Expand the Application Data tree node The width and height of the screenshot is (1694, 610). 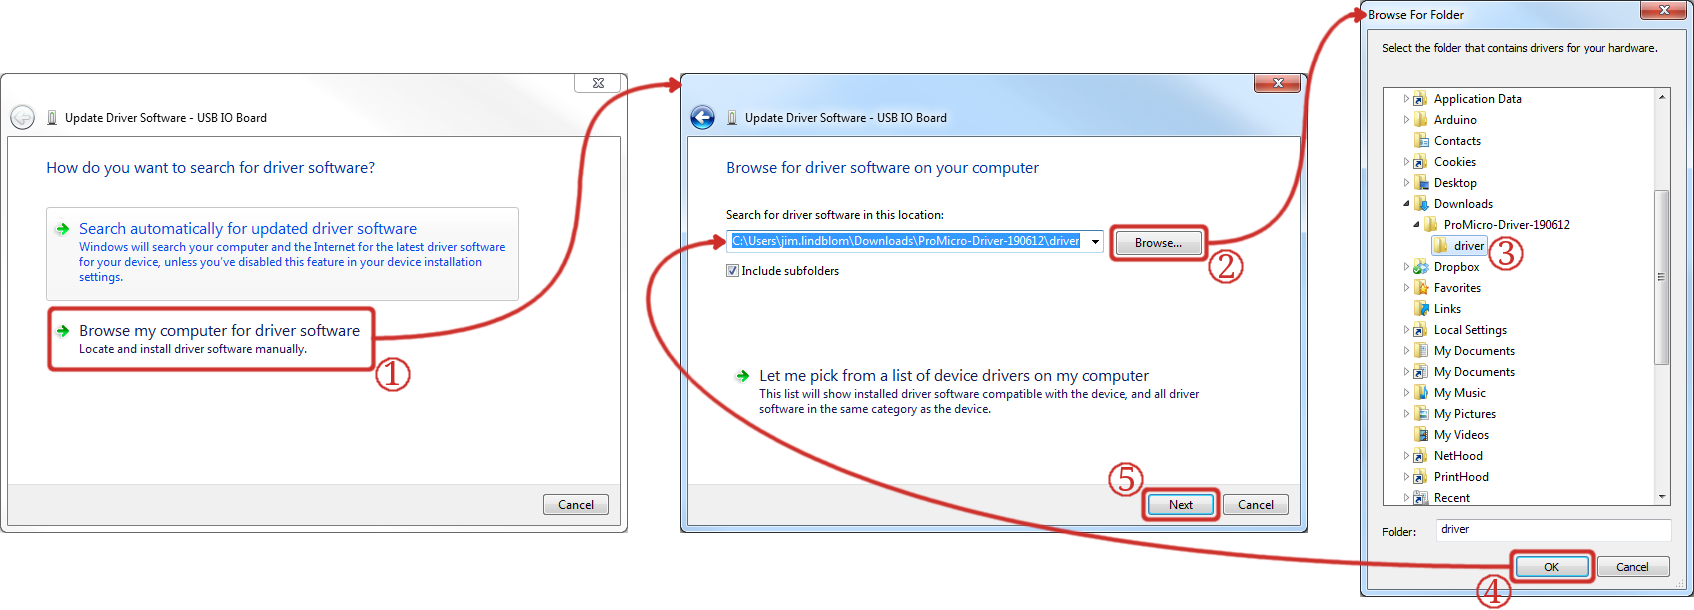(1406, 99)
